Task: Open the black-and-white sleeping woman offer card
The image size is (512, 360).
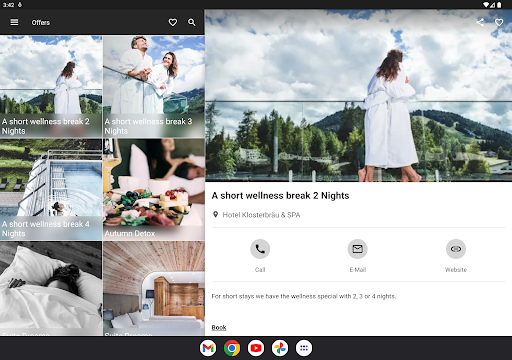Action: tap(51, 288)
